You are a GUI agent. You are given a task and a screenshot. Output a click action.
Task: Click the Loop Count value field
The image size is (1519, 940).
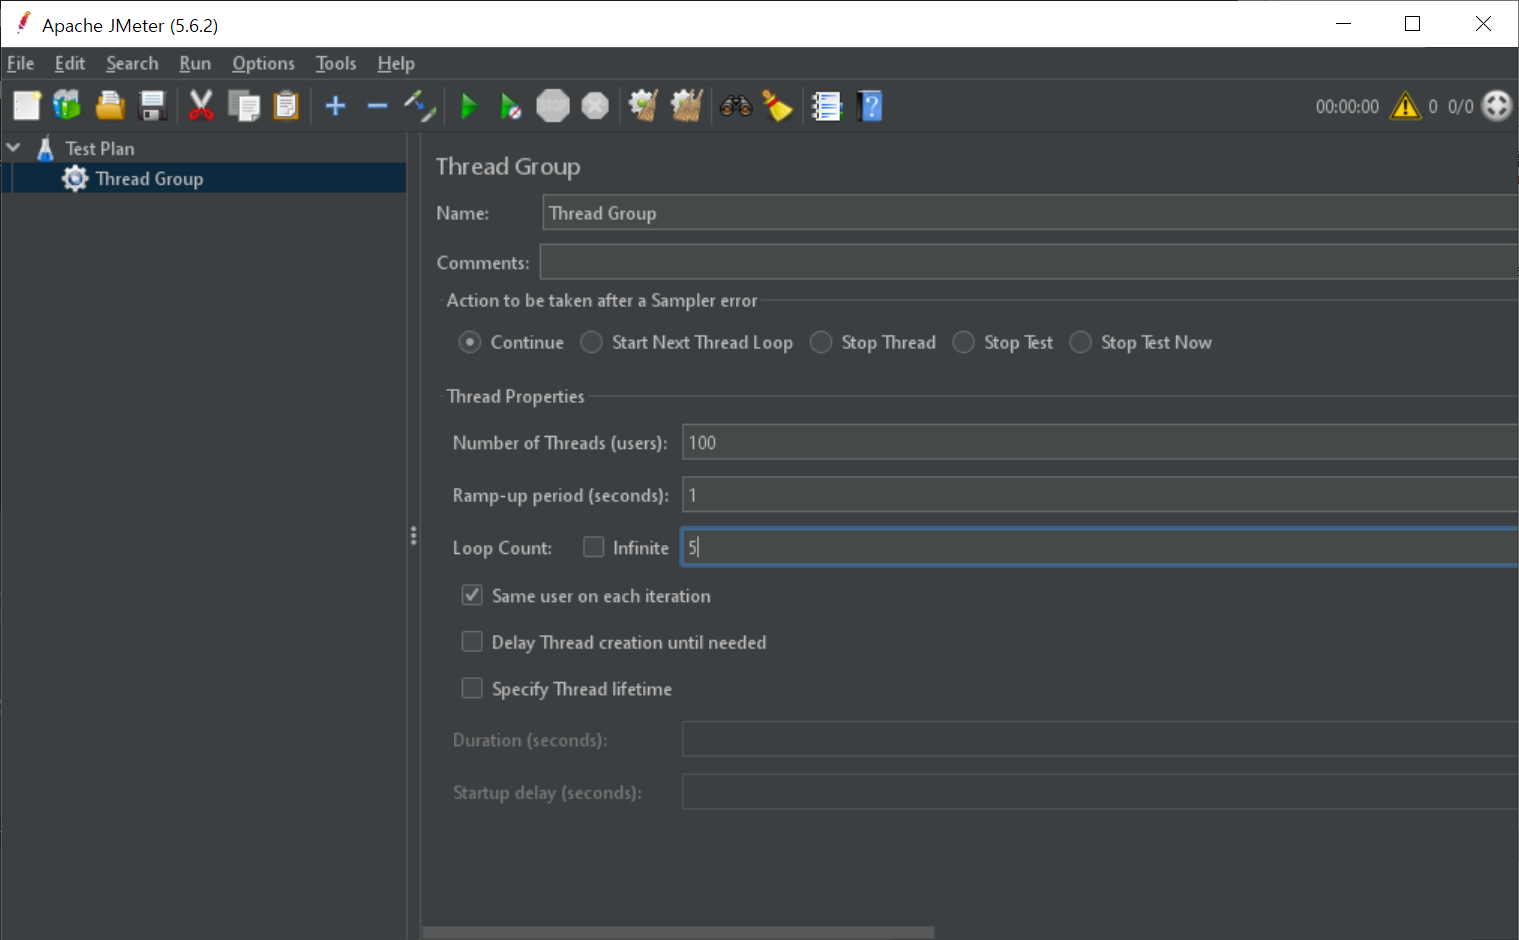pos(1100,547)
